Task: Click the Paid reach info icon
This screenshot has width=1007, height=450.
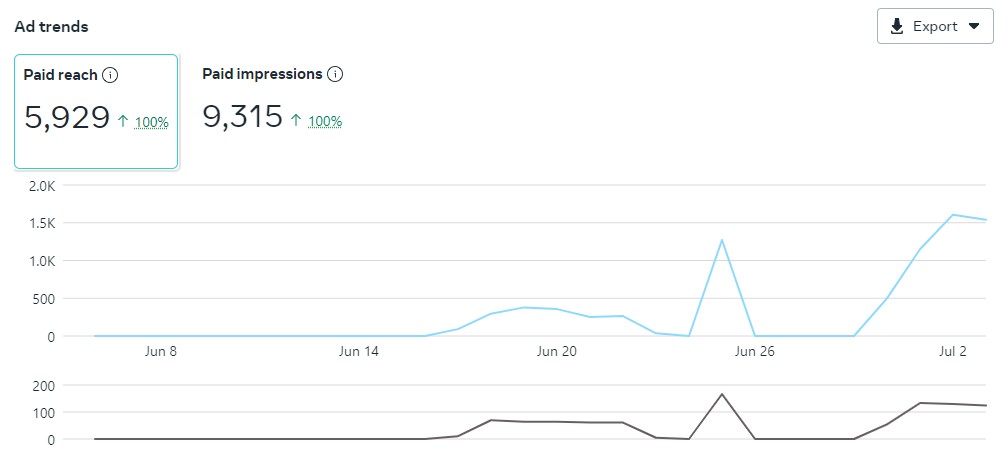Action: point(110,75)
